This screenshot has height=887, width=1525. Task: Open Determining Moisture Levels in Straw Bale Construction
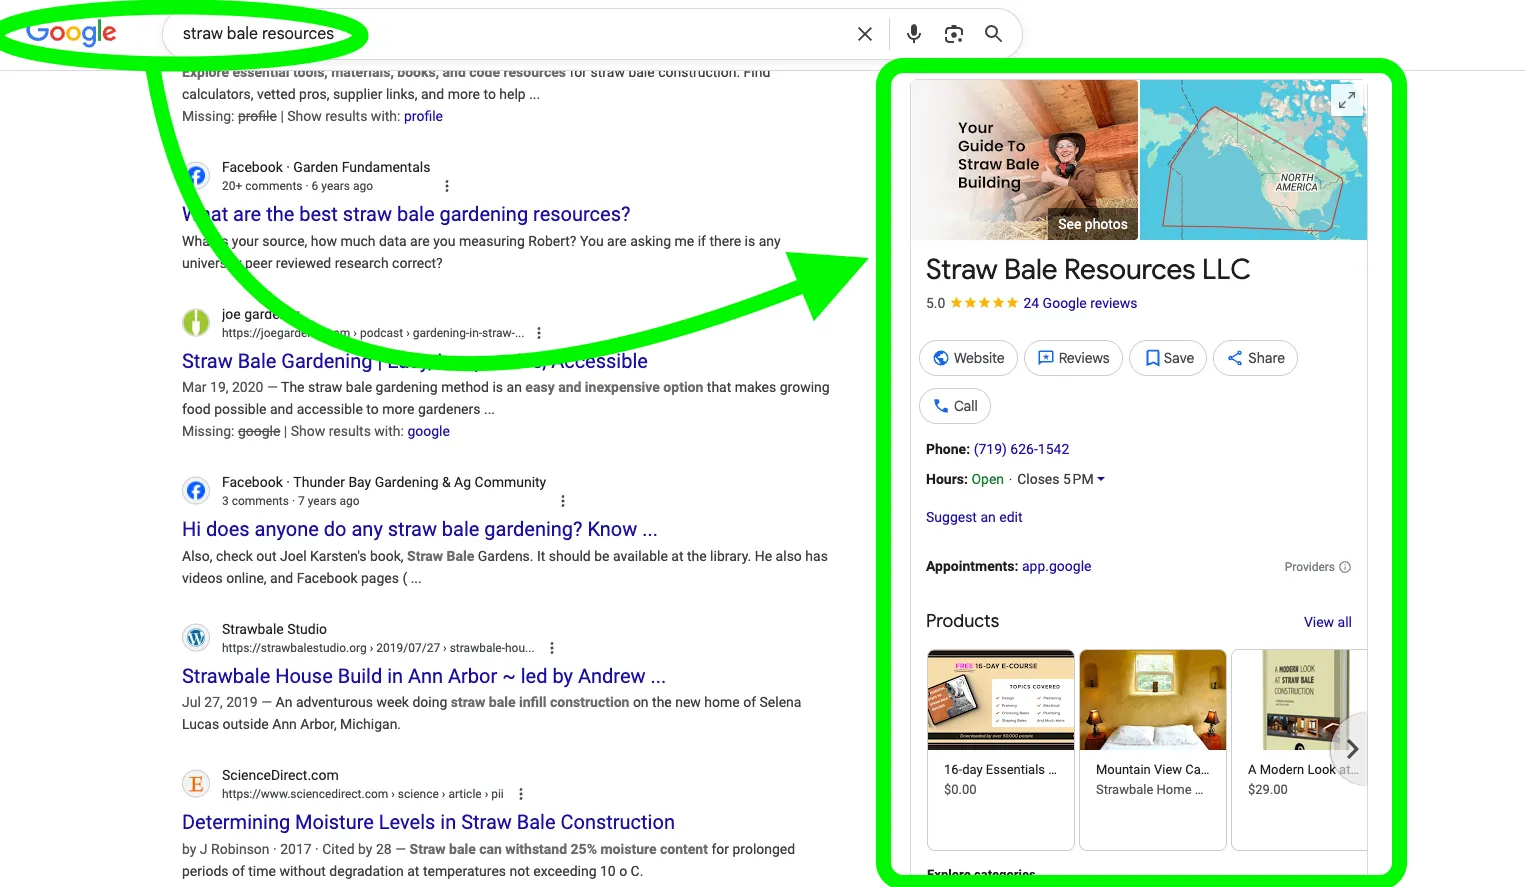pyautogui.click(x=428, y=822)
